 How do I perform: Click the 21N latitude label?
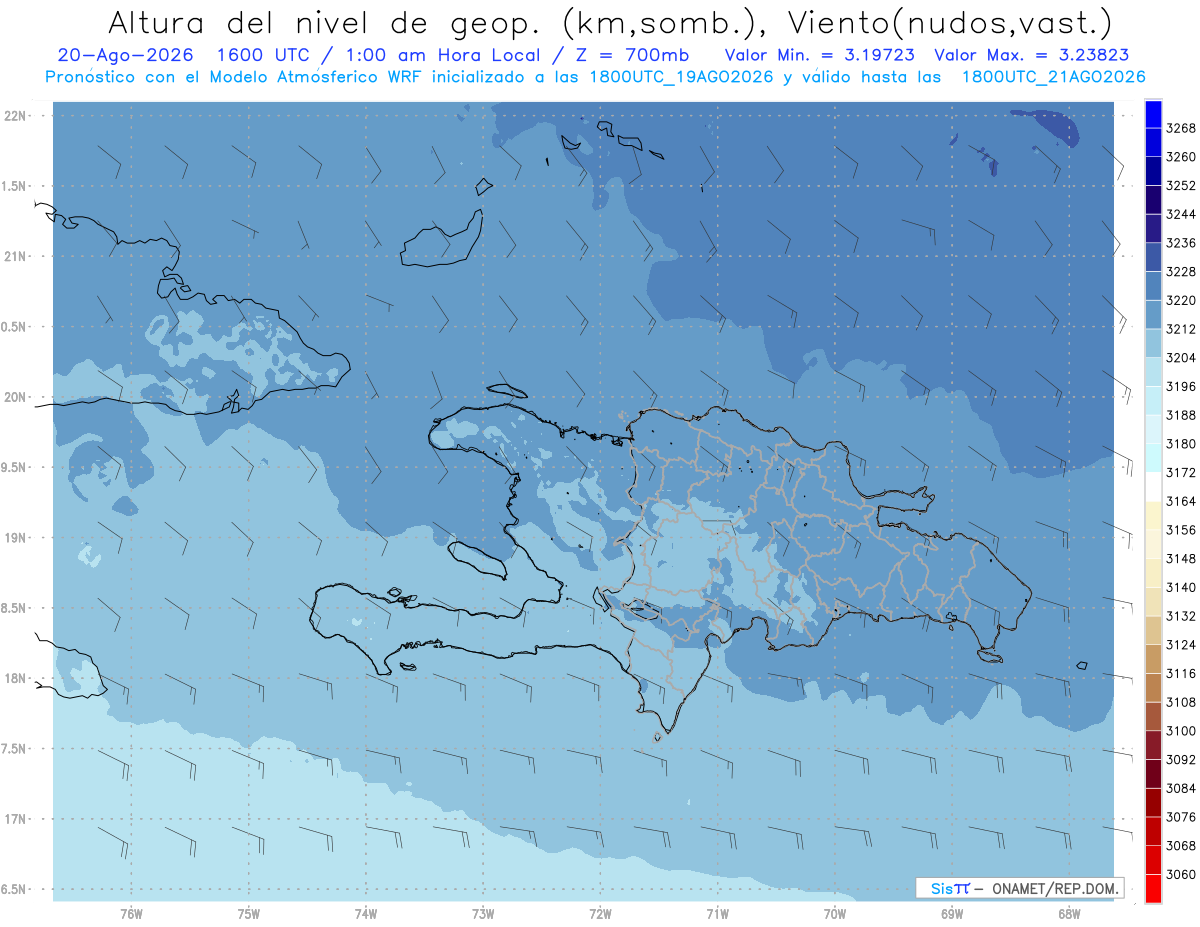point(16,256)
